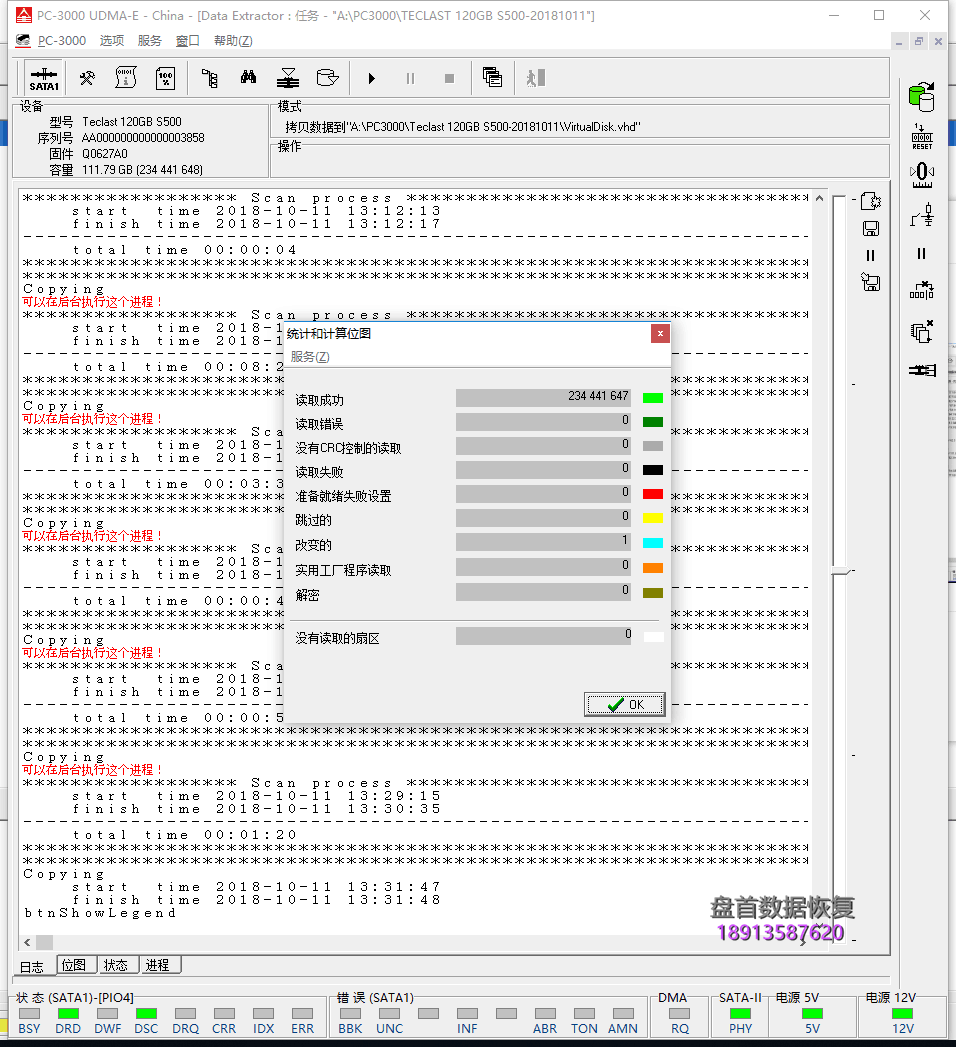Click the SATA1 port selection icon
956x1047 pixels.
pos(44,78)
